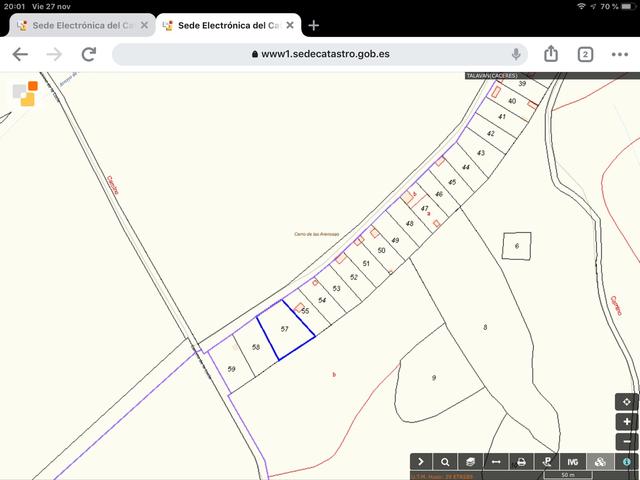The image size is (640, 480).
Task: Zoom out with the minus button
Action: pos(627,441)
